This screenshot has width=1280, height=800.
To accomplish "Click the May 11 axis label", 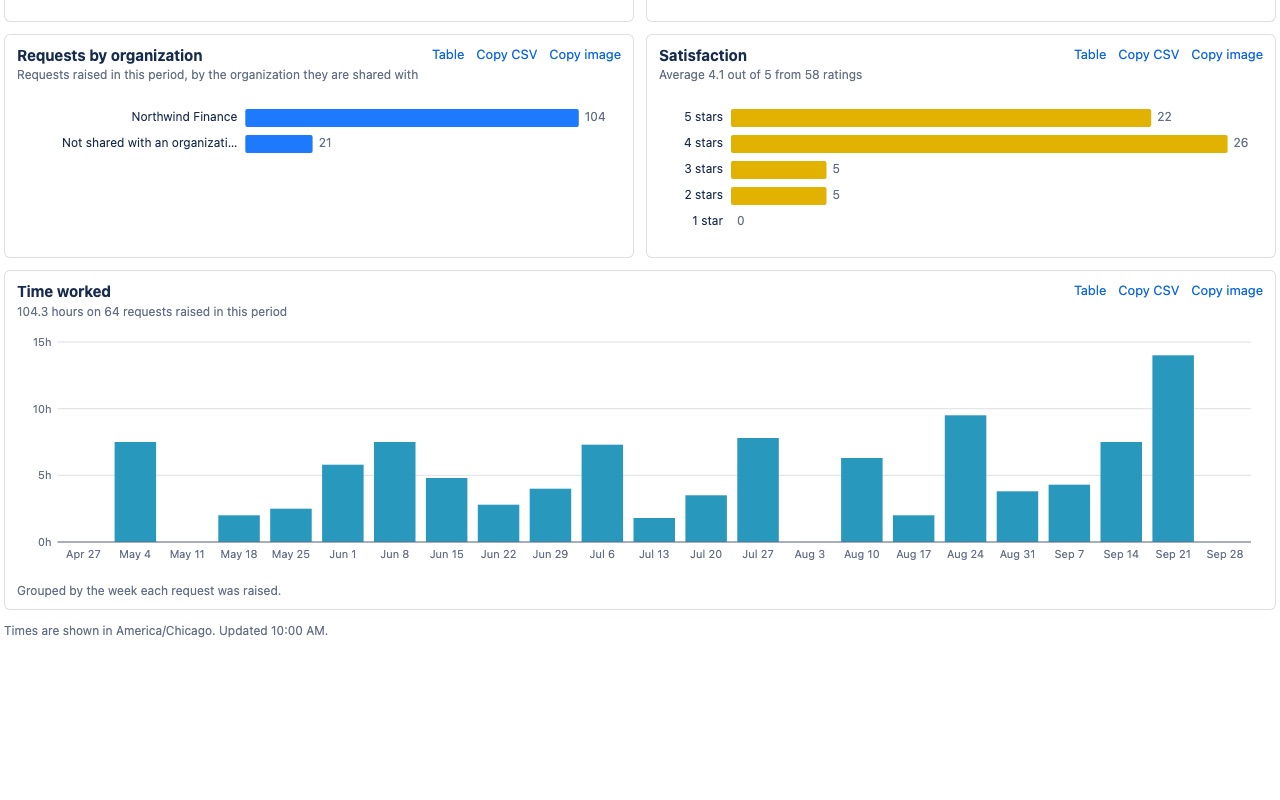I will (187, 554).
